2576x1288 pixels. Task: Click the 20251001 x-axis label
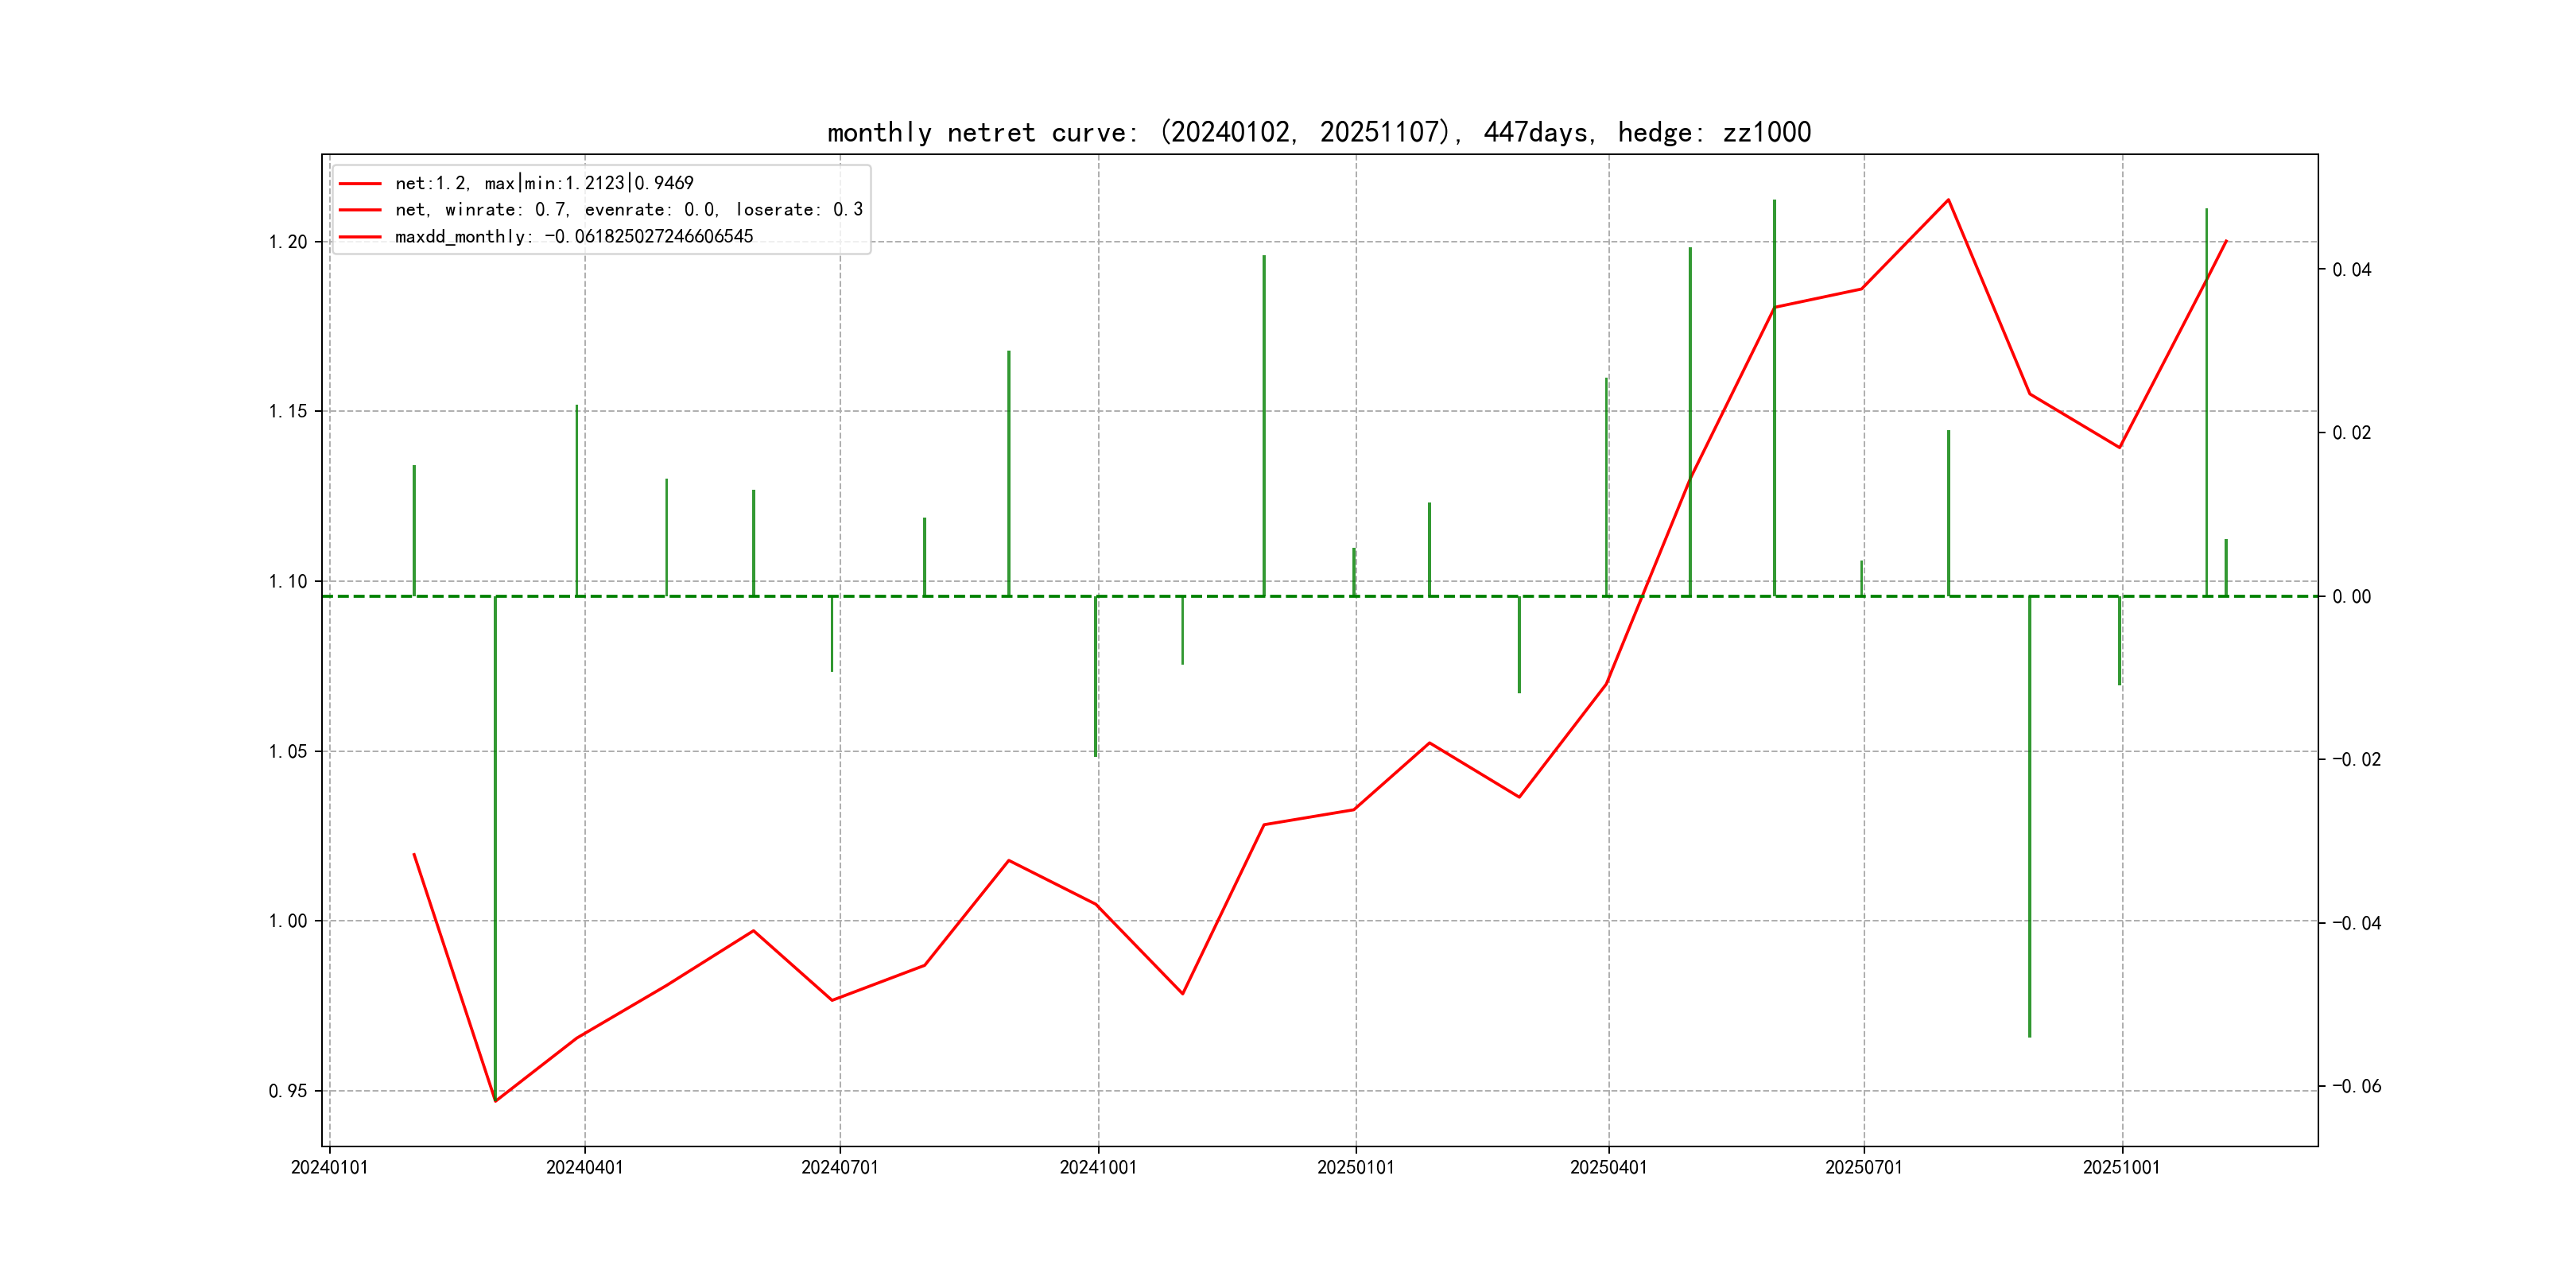click(2121, 1167)
